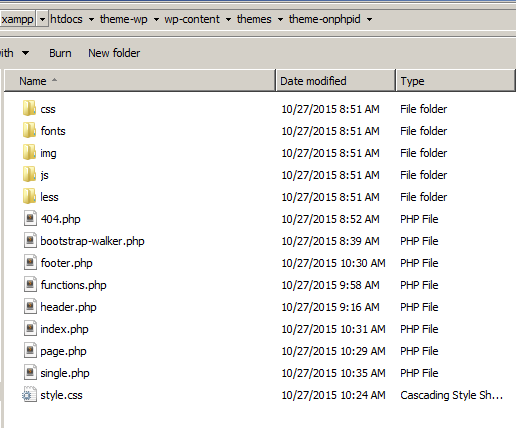Select the css folder icon
The width and height of the screenshot is (516, 428).
coord(29,108)
